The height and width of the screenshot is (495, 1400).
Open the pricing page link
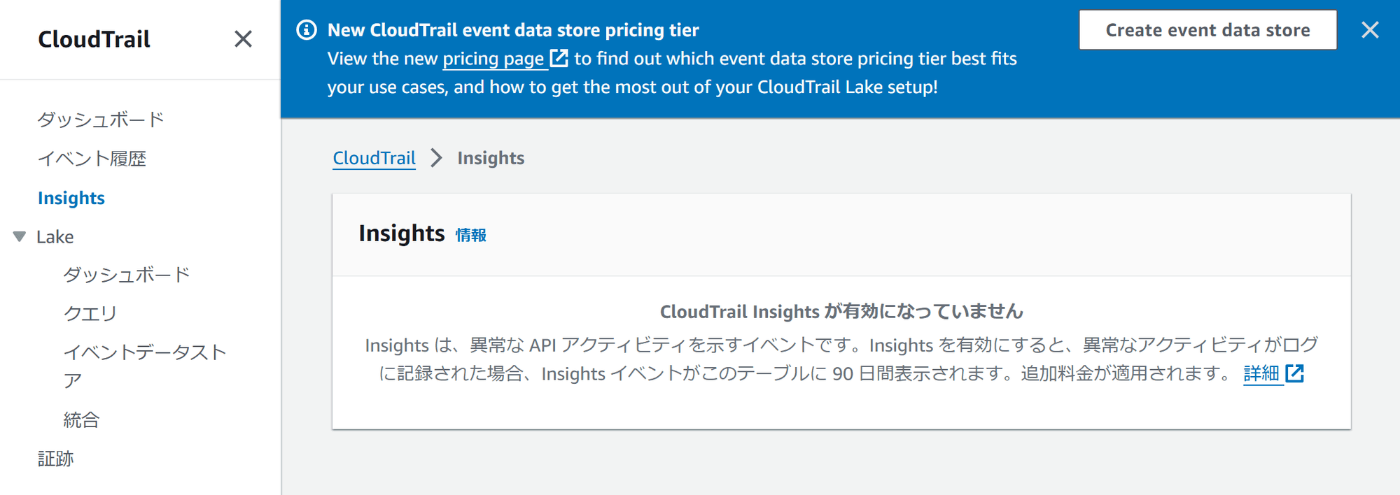point(494,59)
